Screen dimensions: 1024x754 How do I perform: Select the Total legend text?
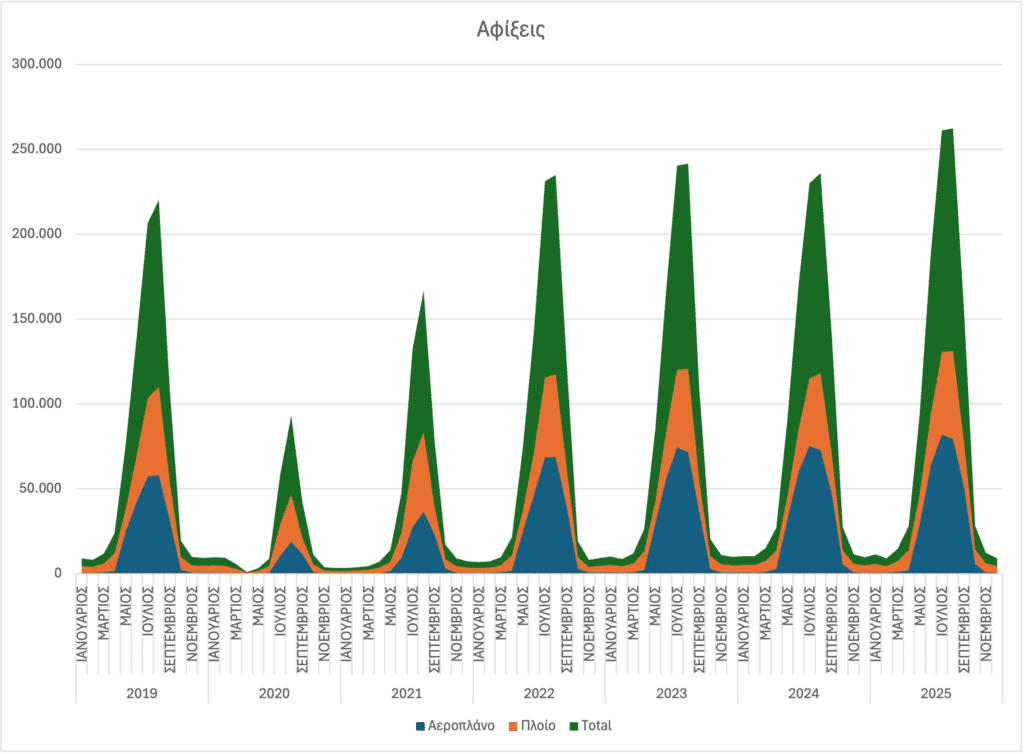pos(596,725)
